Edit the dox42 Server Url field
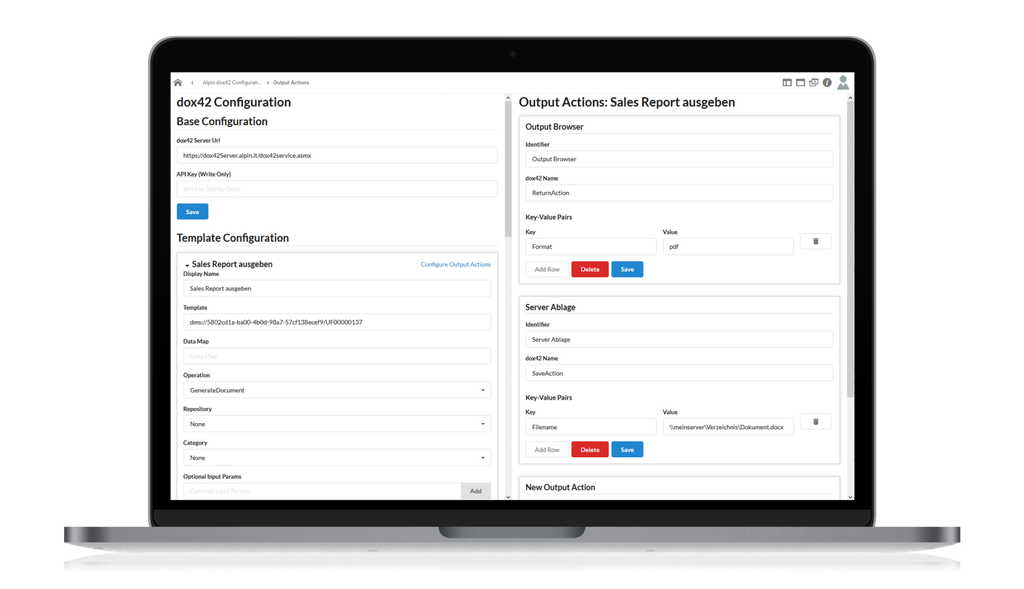This screenshot has height=589, width=1024. 337,155
